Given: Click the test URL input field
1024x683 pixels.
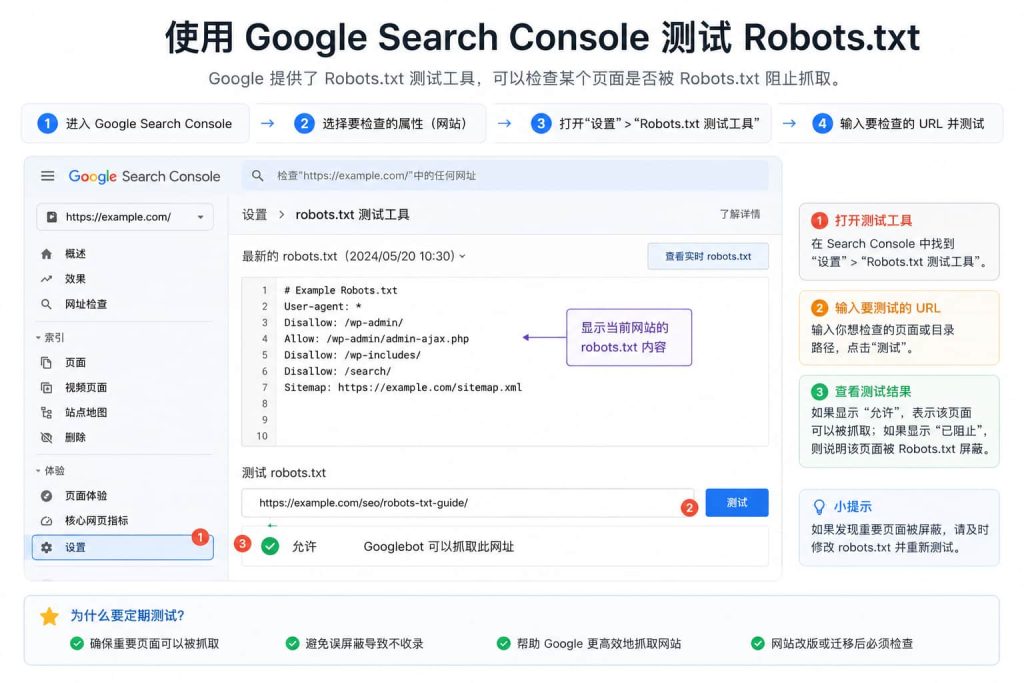Looking at the screenshot, I should pos(468,503).
